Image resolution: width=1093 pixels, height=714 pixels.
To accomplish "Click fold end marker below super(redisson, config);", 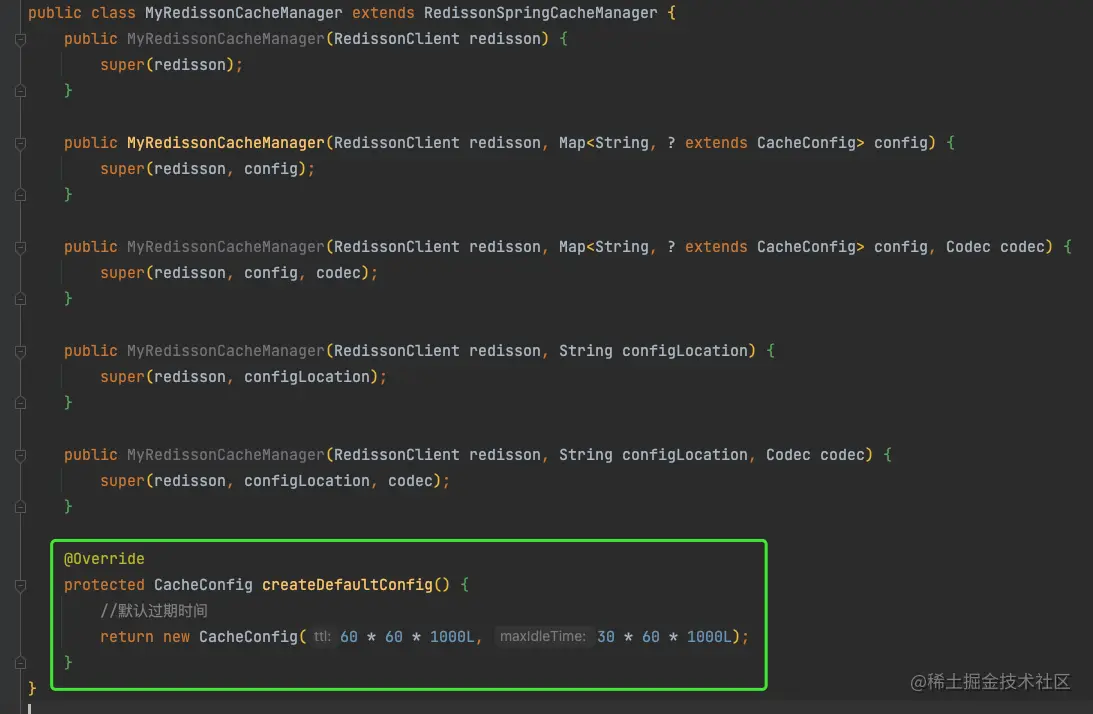I will (20, 195).
